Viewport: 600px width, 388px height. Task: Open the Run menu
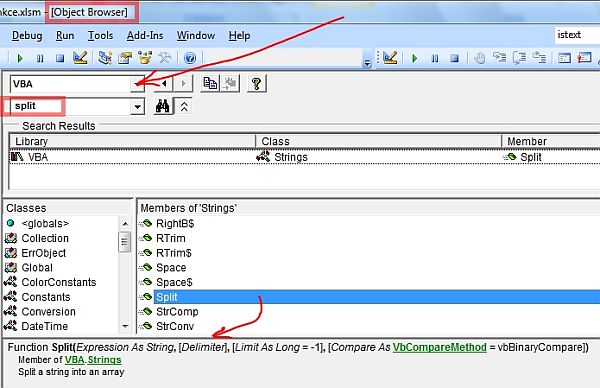65,36
